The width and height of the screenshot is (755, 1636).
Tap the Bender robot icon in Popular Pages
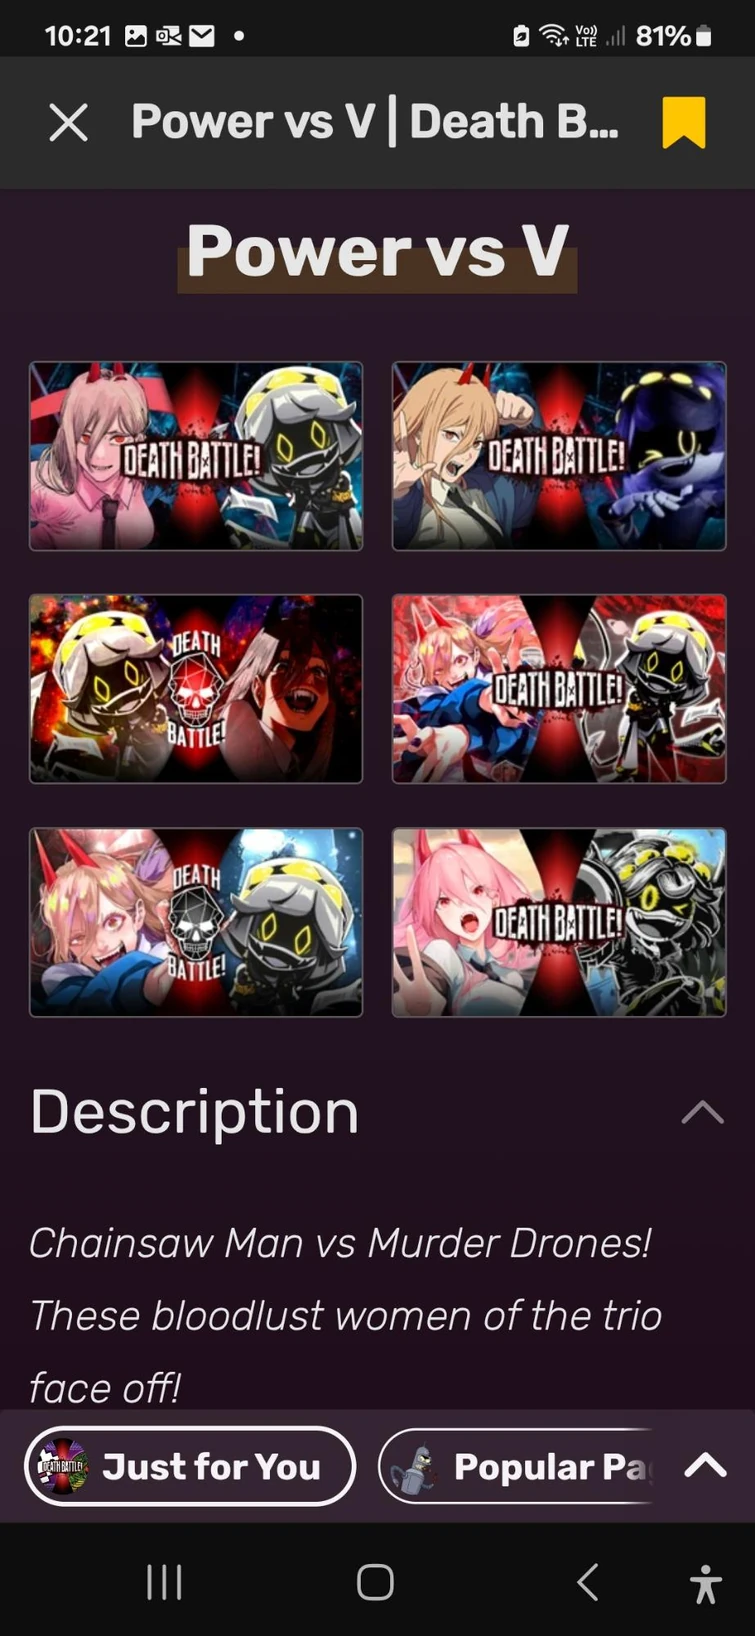click(414, 1467)
